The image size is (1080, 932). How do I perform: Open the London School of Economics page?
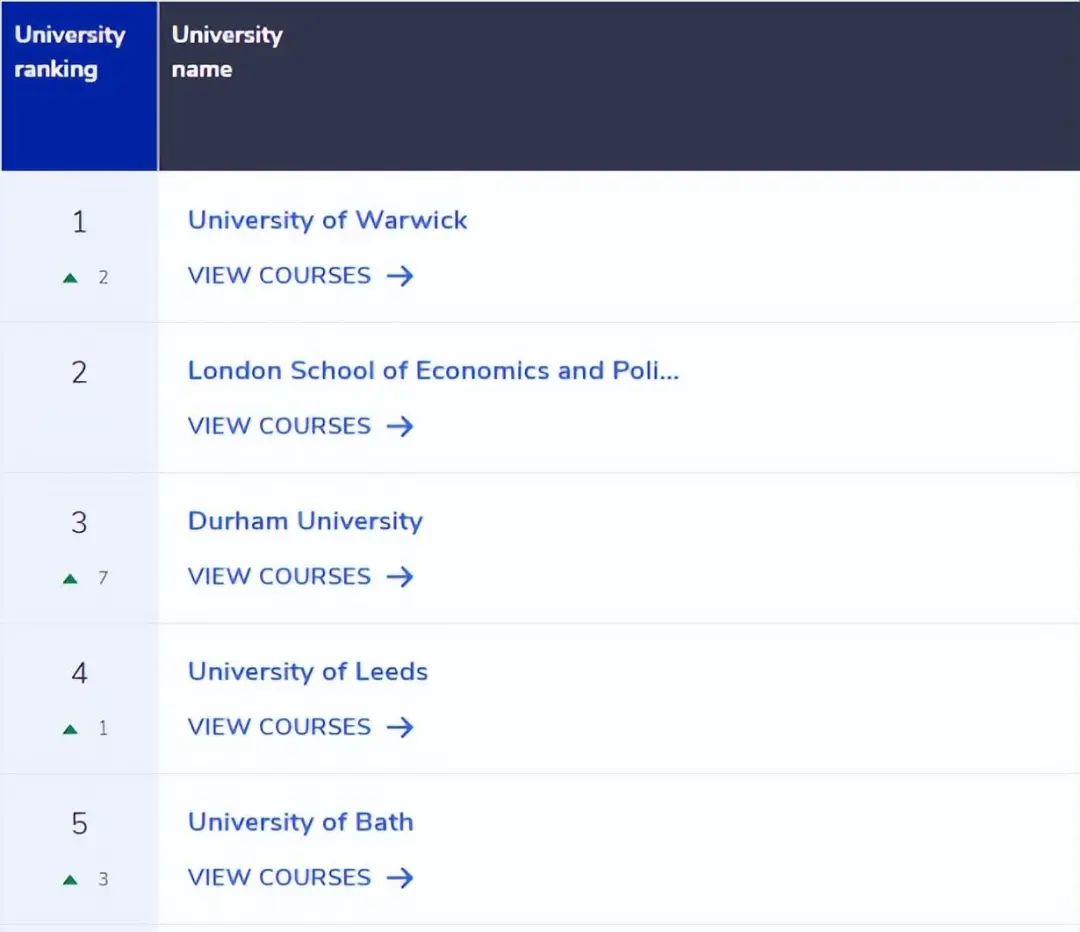pyautogui.click(x=433, y=370)
